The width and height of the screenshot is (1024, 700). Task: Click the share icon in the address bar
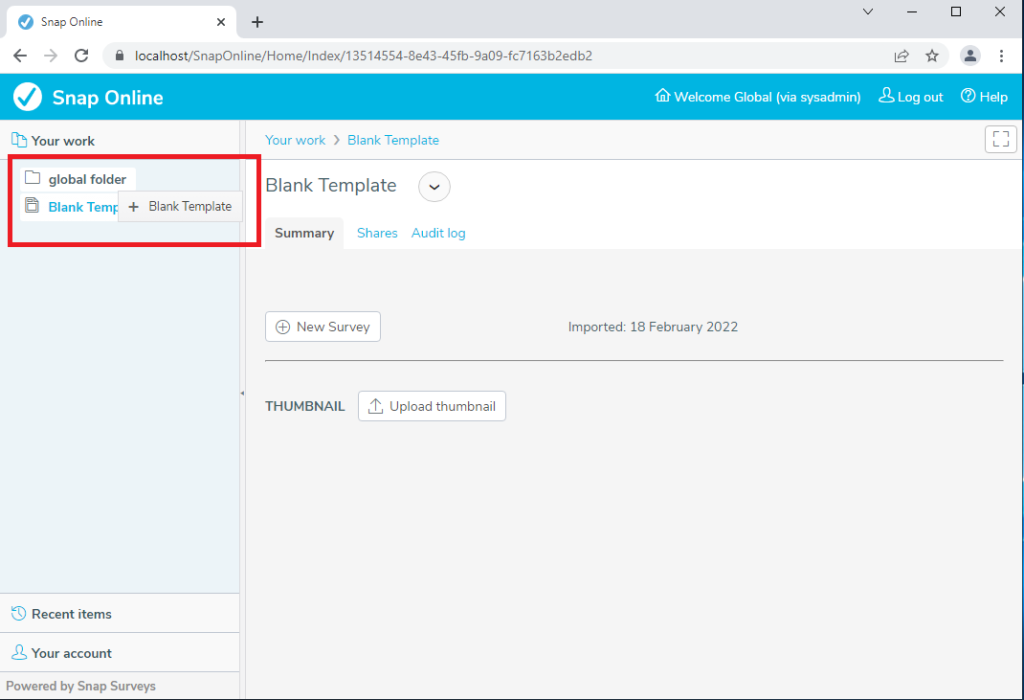coord(902,56)
